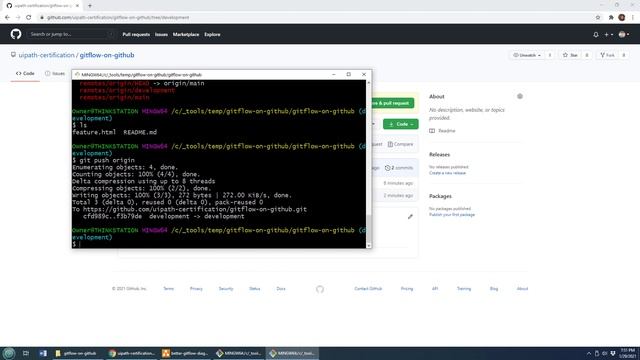Open the Unwatch dropdown button
Viewport: 640px width, 360px height.
pos(527,55)
